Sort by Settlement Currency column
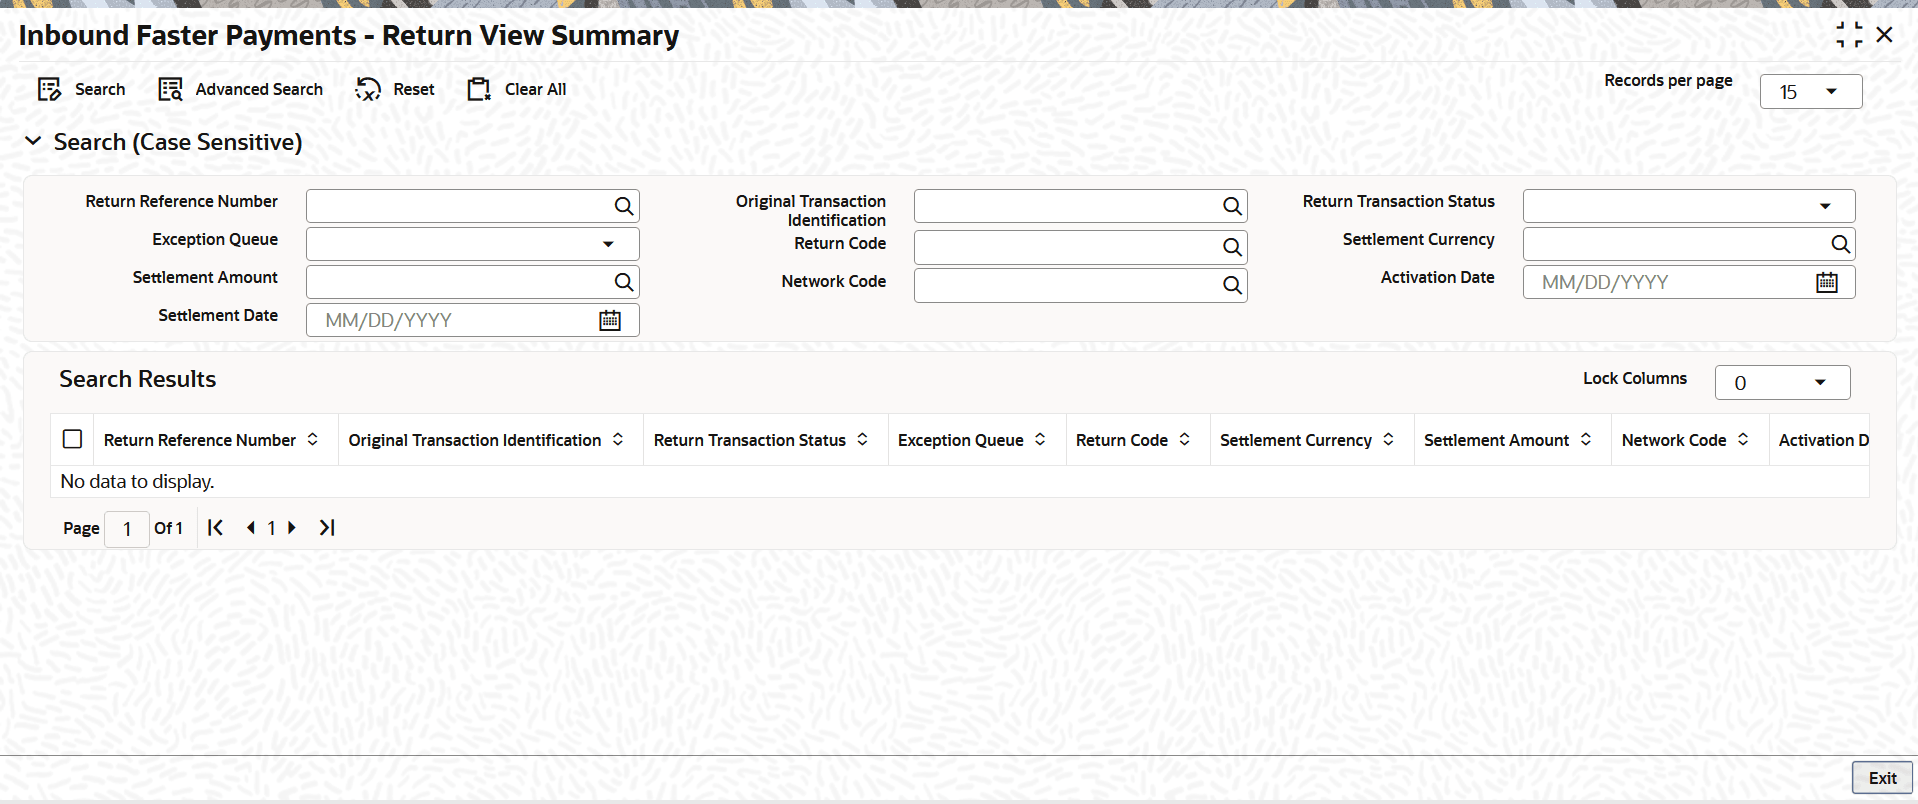Viewport: 1918px width, 804px height. (1389, 439)
